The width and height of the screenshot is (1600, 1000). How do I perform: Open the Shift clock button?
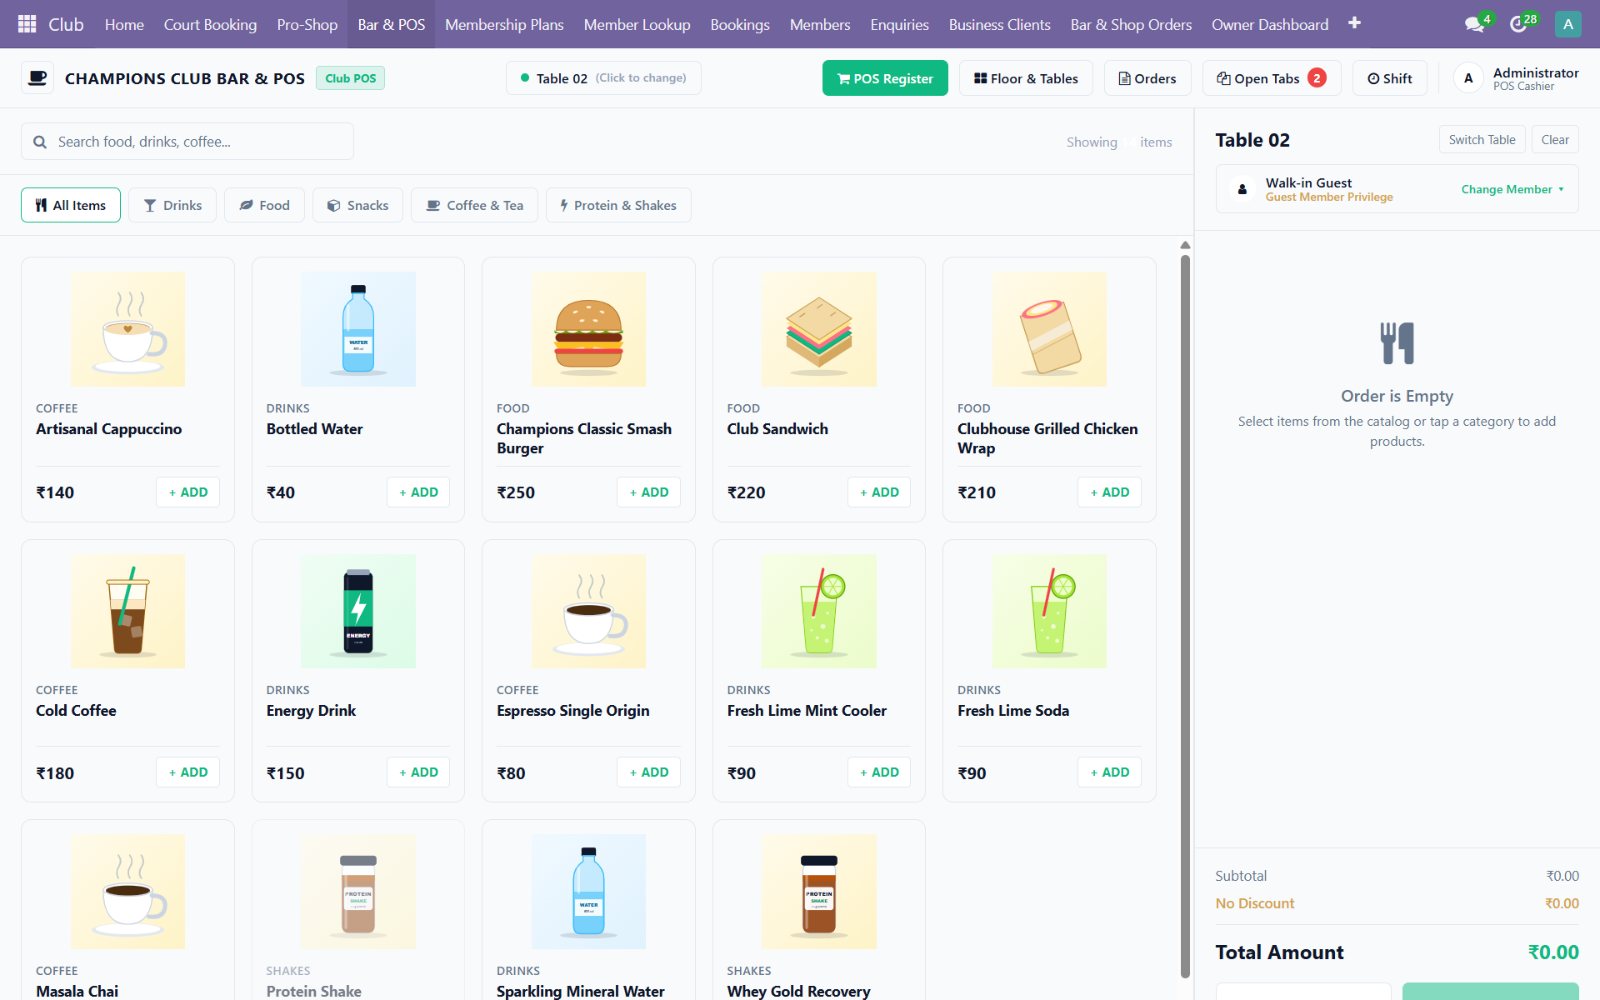[1389, 78]
